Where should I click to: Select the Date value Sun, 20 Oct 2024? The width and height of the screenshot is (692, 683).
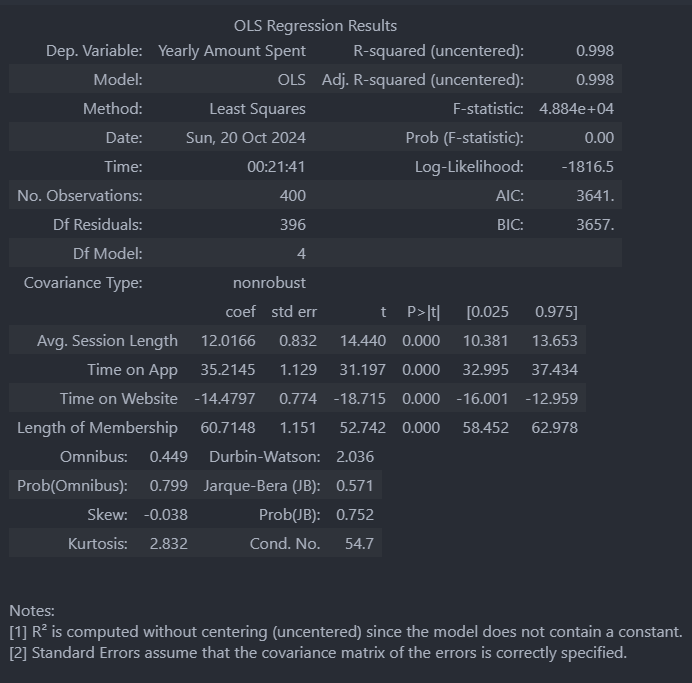click(x=246, y=138)
